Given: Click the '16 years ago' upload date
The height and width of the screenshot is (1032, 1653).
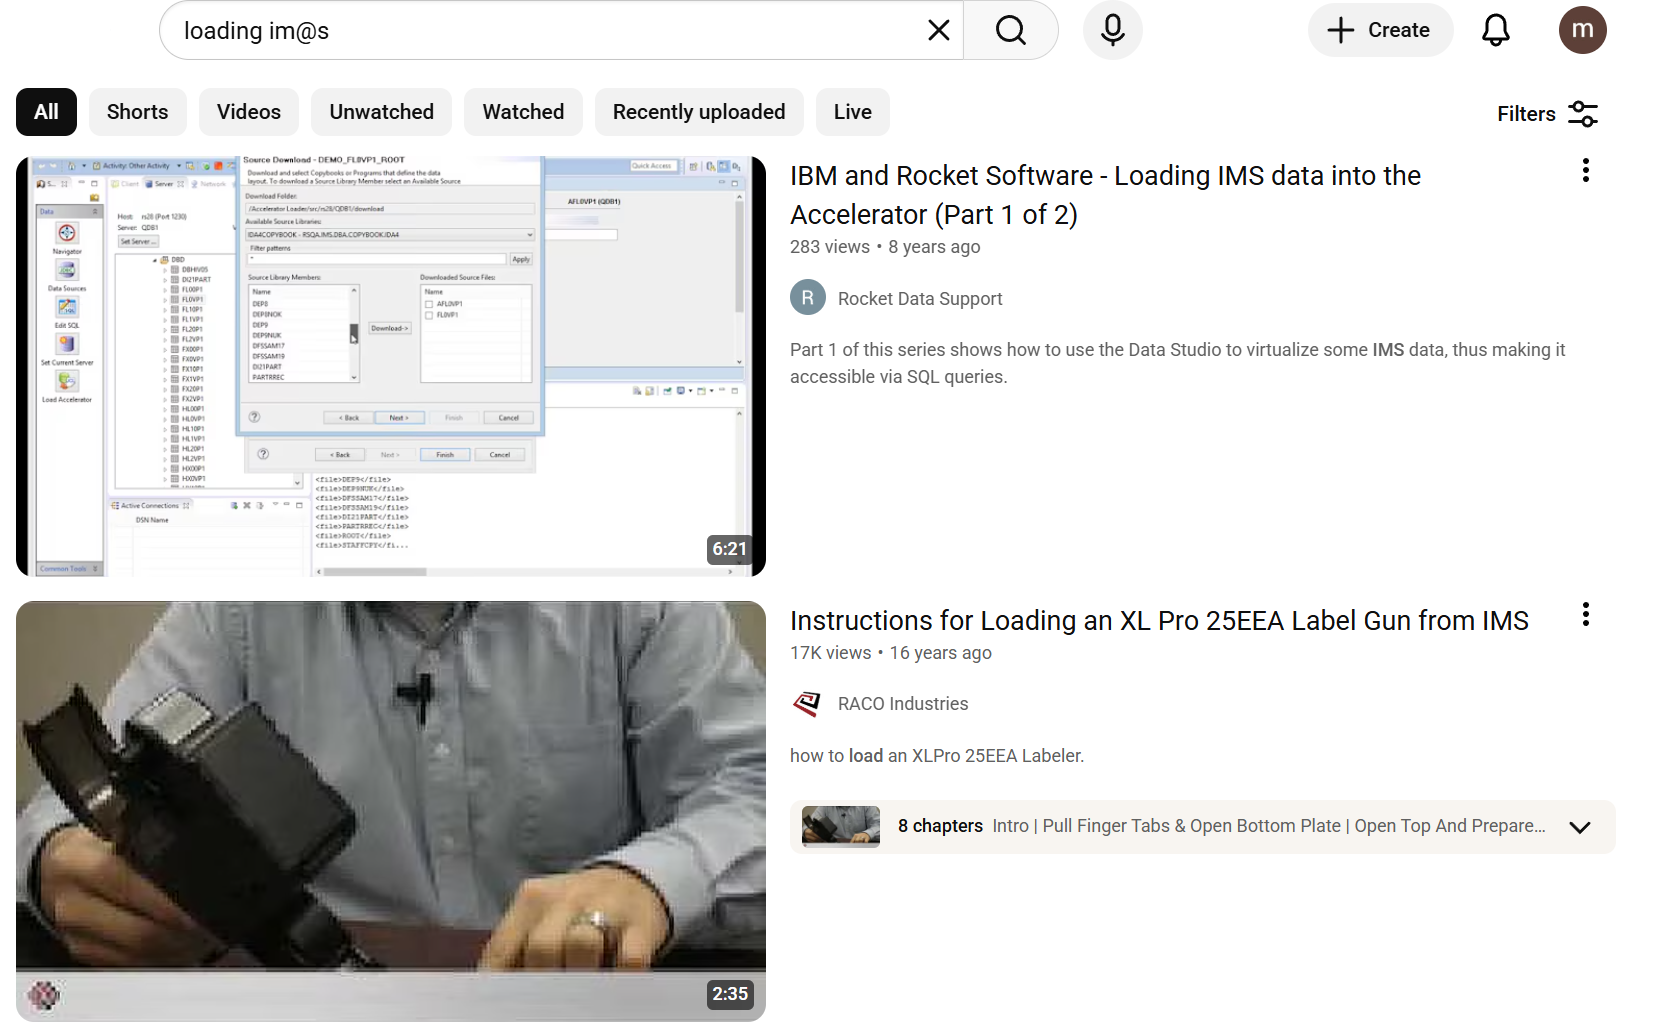Looking at the screenshot, I should (941, 653).
